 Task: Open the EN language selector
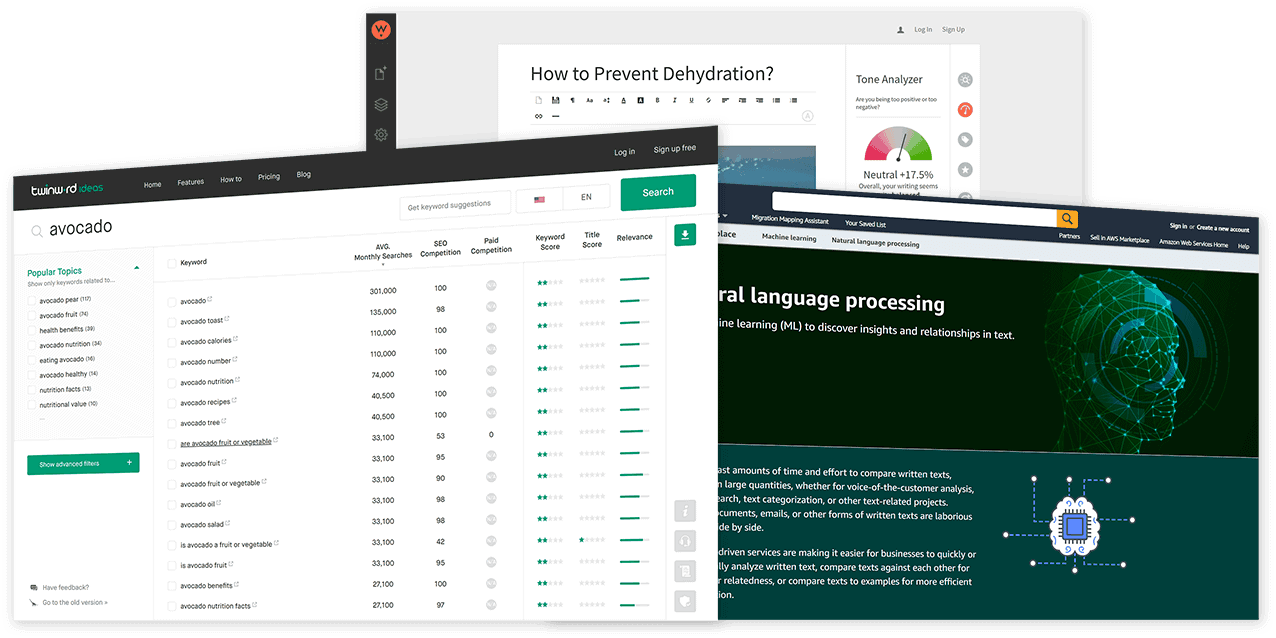pos(586,198)
